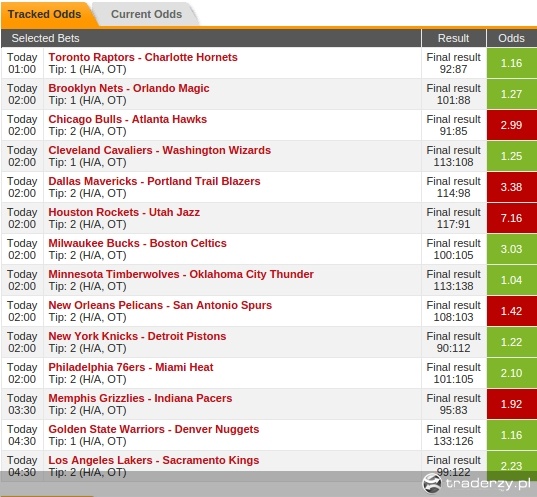Click the Today 01:00 time cell

[22, 63]
